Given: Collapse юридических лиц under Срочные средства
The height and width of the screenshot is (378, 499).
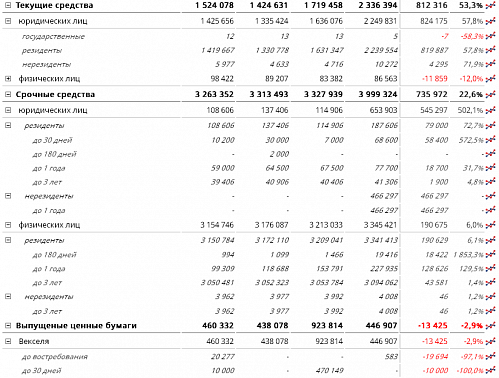Looking at the screenshot, I should [8, 110].
